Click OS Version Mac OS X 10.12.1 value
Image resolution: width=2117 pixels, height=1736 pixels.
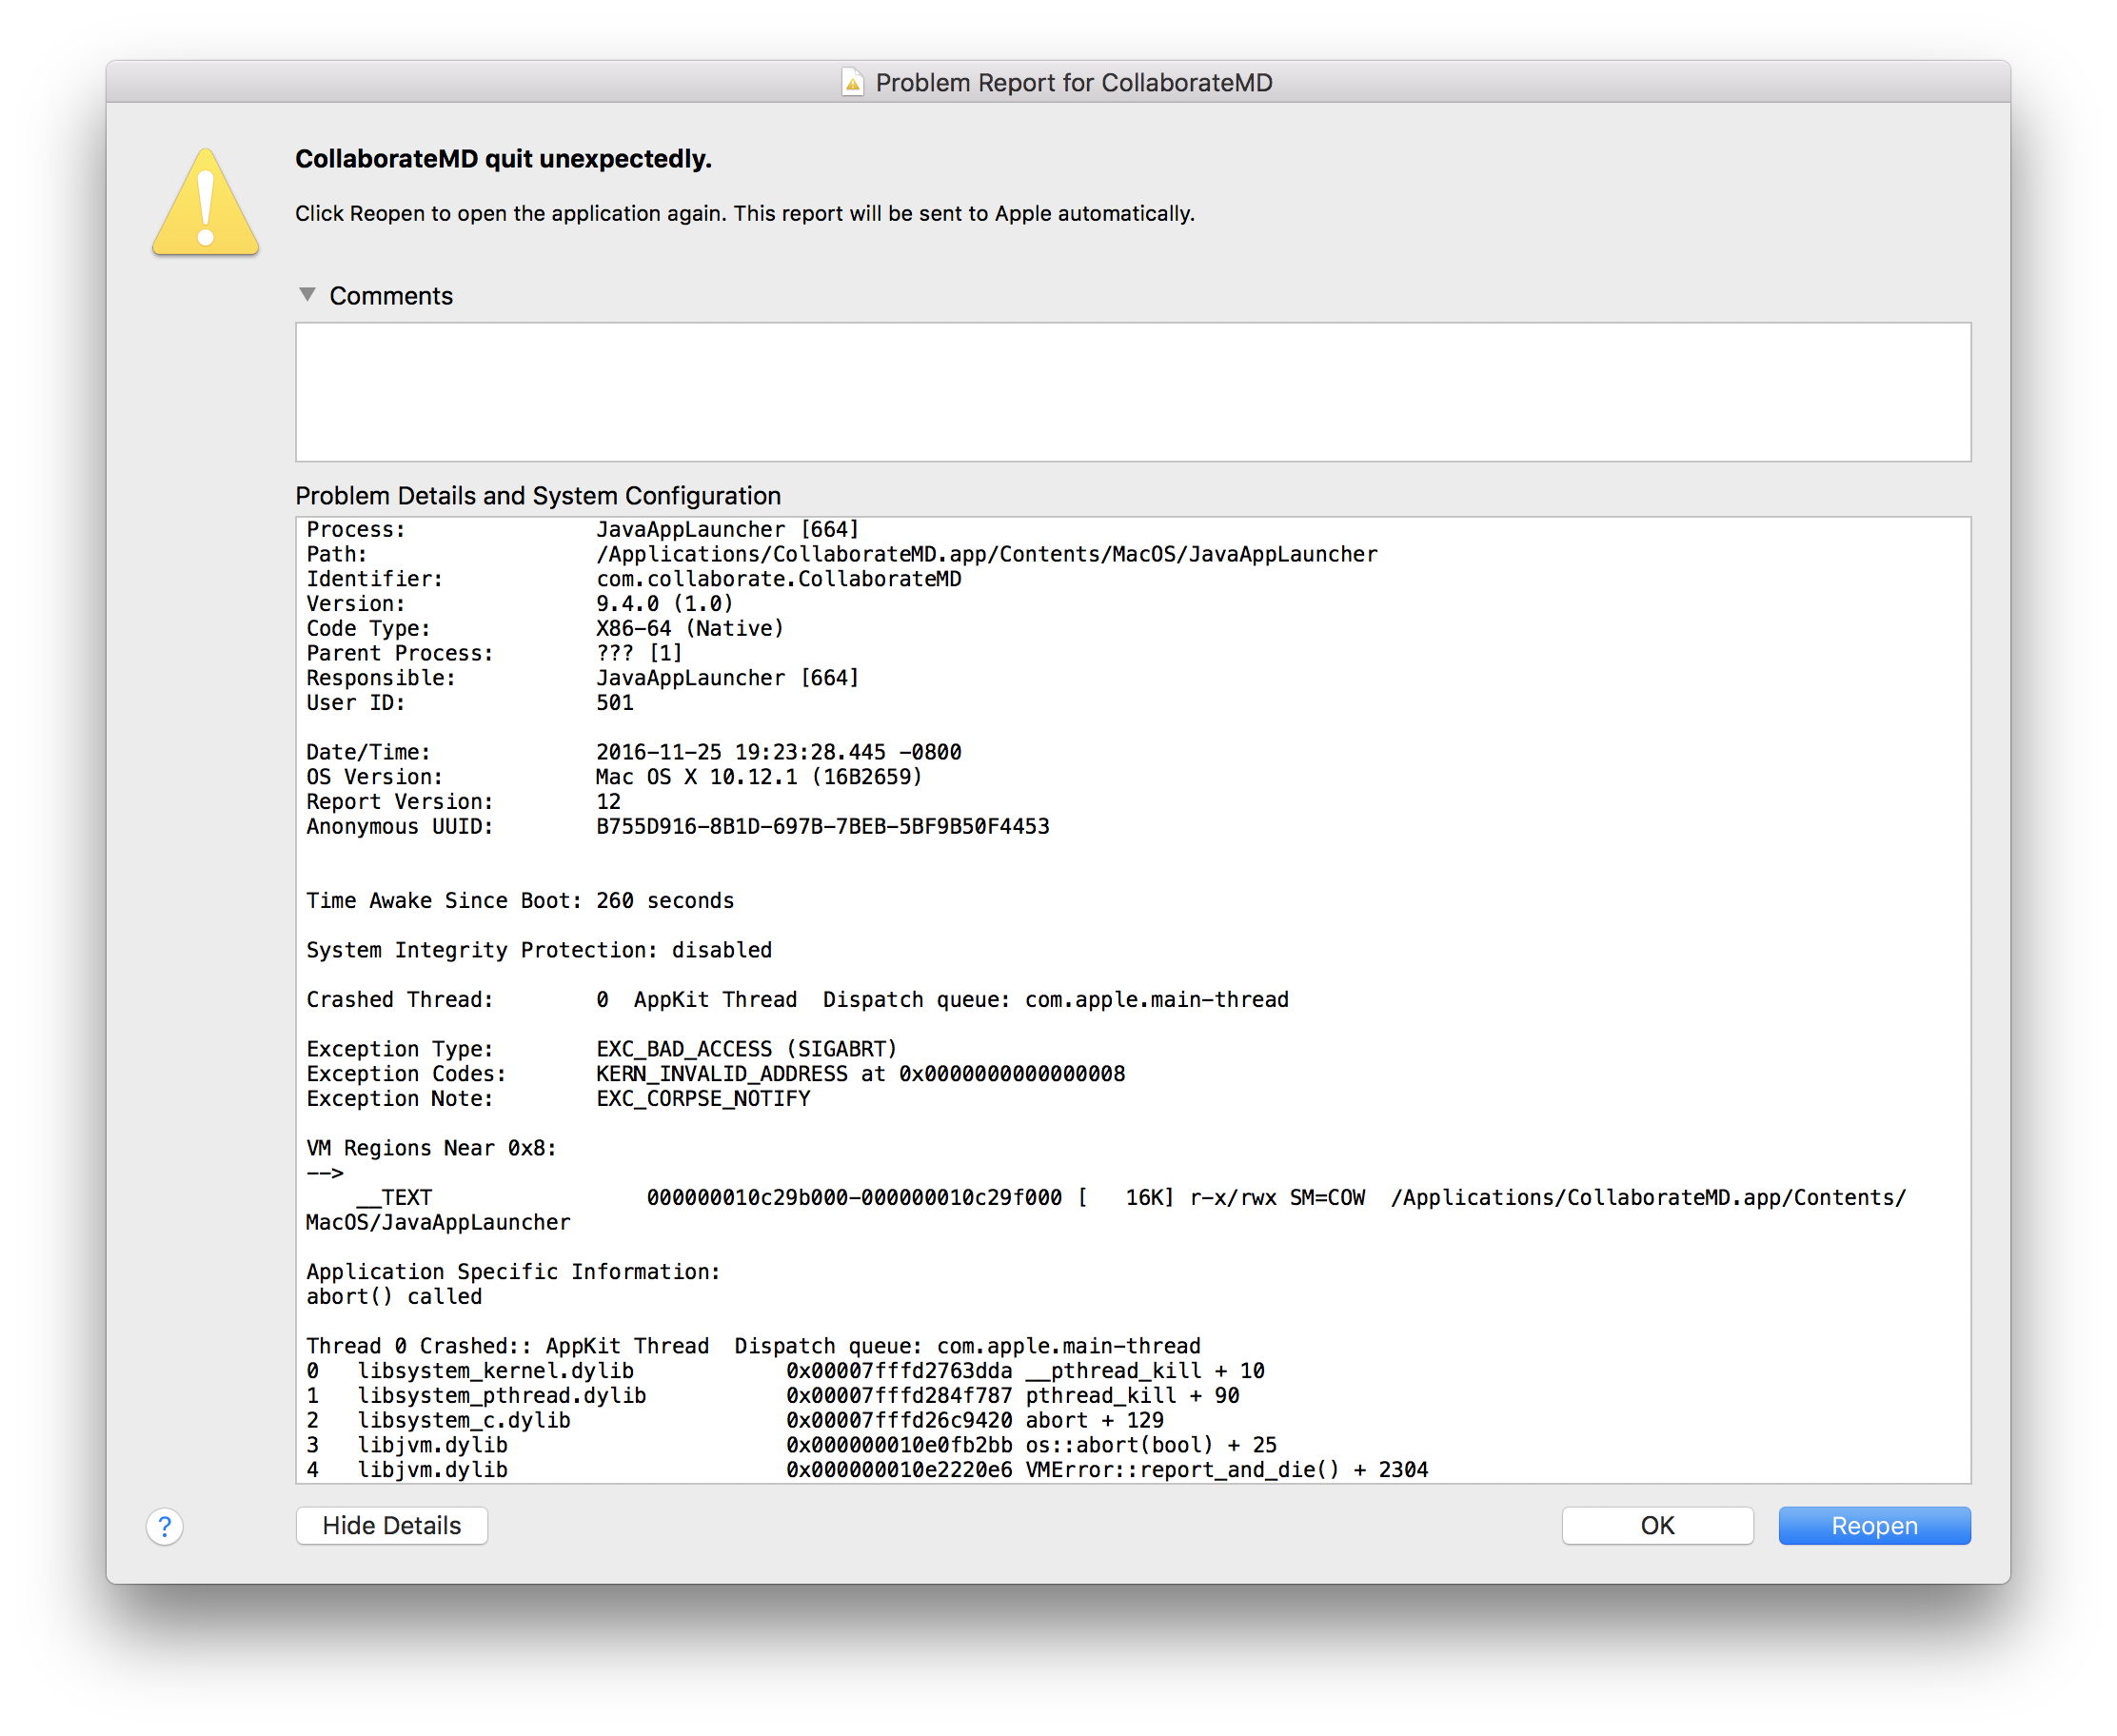pos(759,777)
